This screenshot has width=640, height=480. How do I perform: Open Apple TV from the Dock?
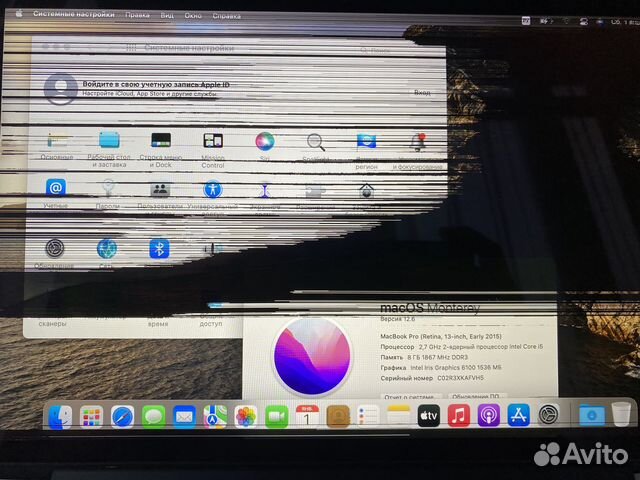429,416
